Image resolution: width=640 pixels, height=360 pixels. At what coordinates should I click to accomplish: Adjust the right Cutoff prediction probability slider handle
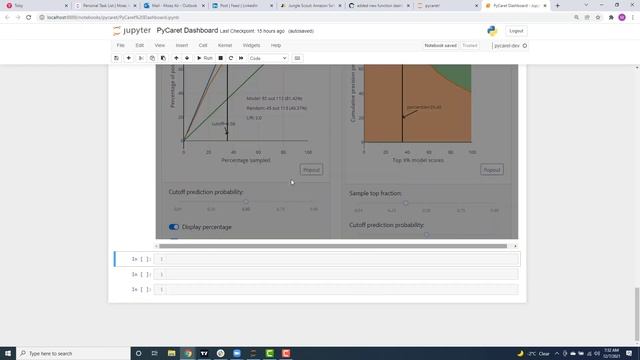(427, 235)
